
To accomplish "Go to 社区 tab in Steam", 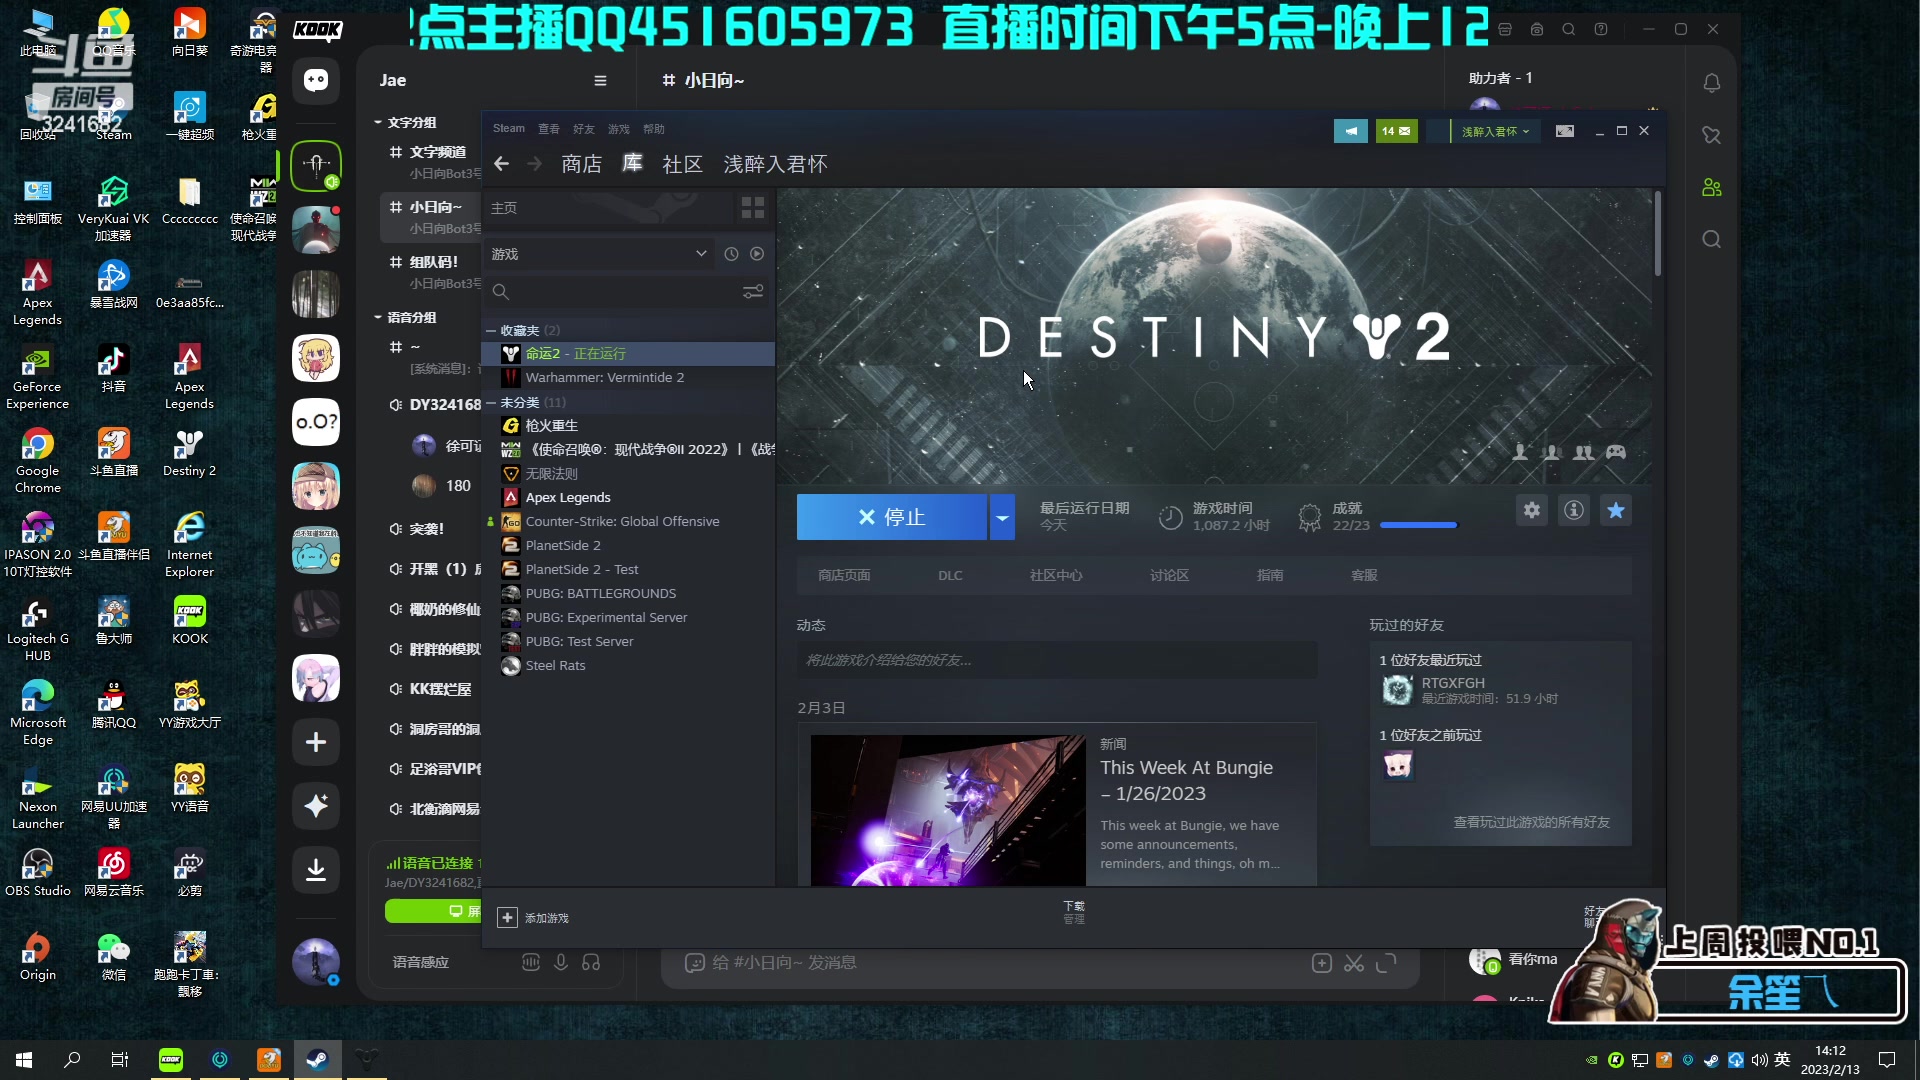I will (683, 164).
